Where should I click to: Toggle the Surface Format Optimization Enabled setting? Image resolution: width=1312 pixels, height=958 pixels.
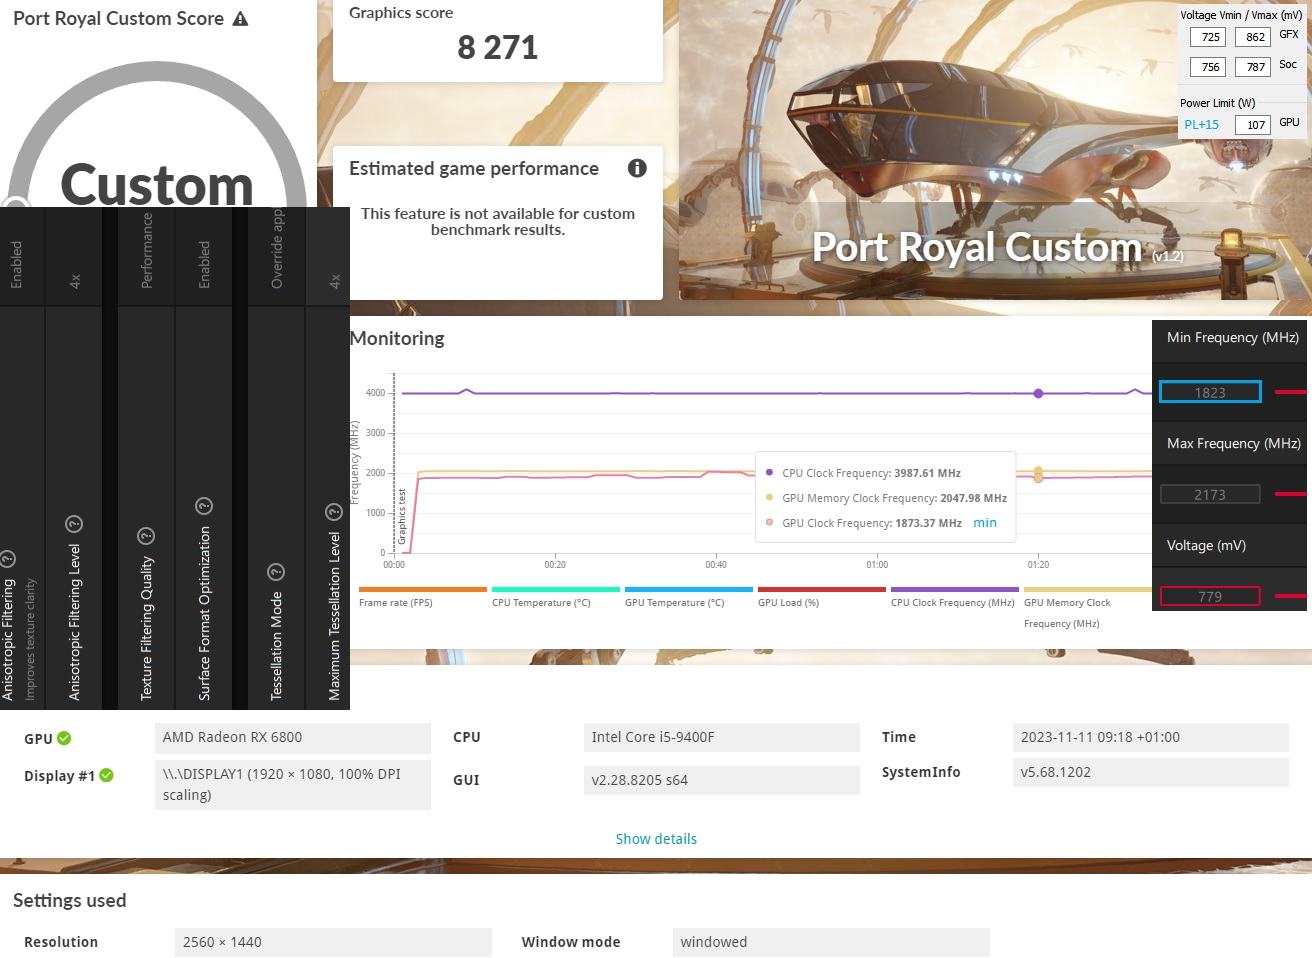(x=204, y=265)
